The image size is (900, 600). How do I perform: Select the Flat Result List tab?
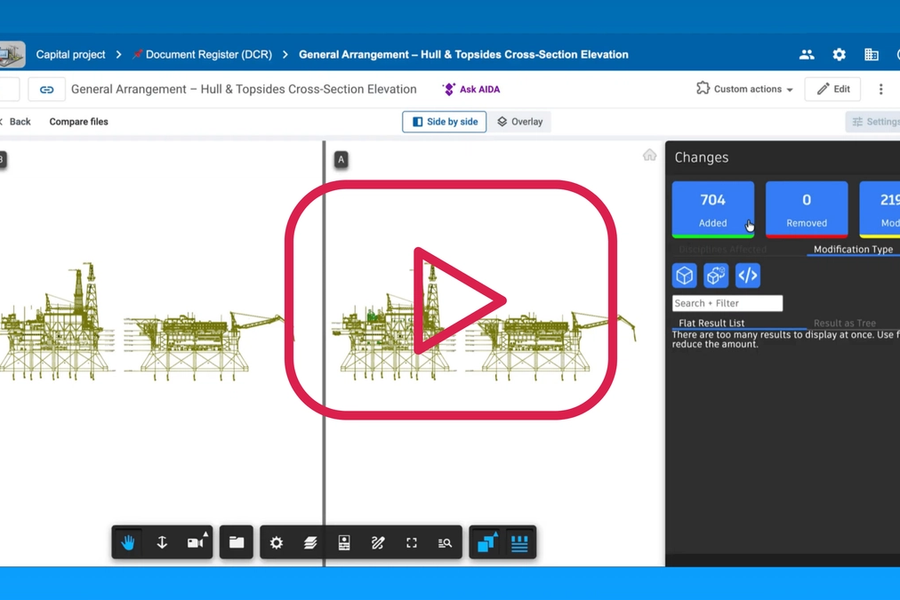(x=711, y=323)
